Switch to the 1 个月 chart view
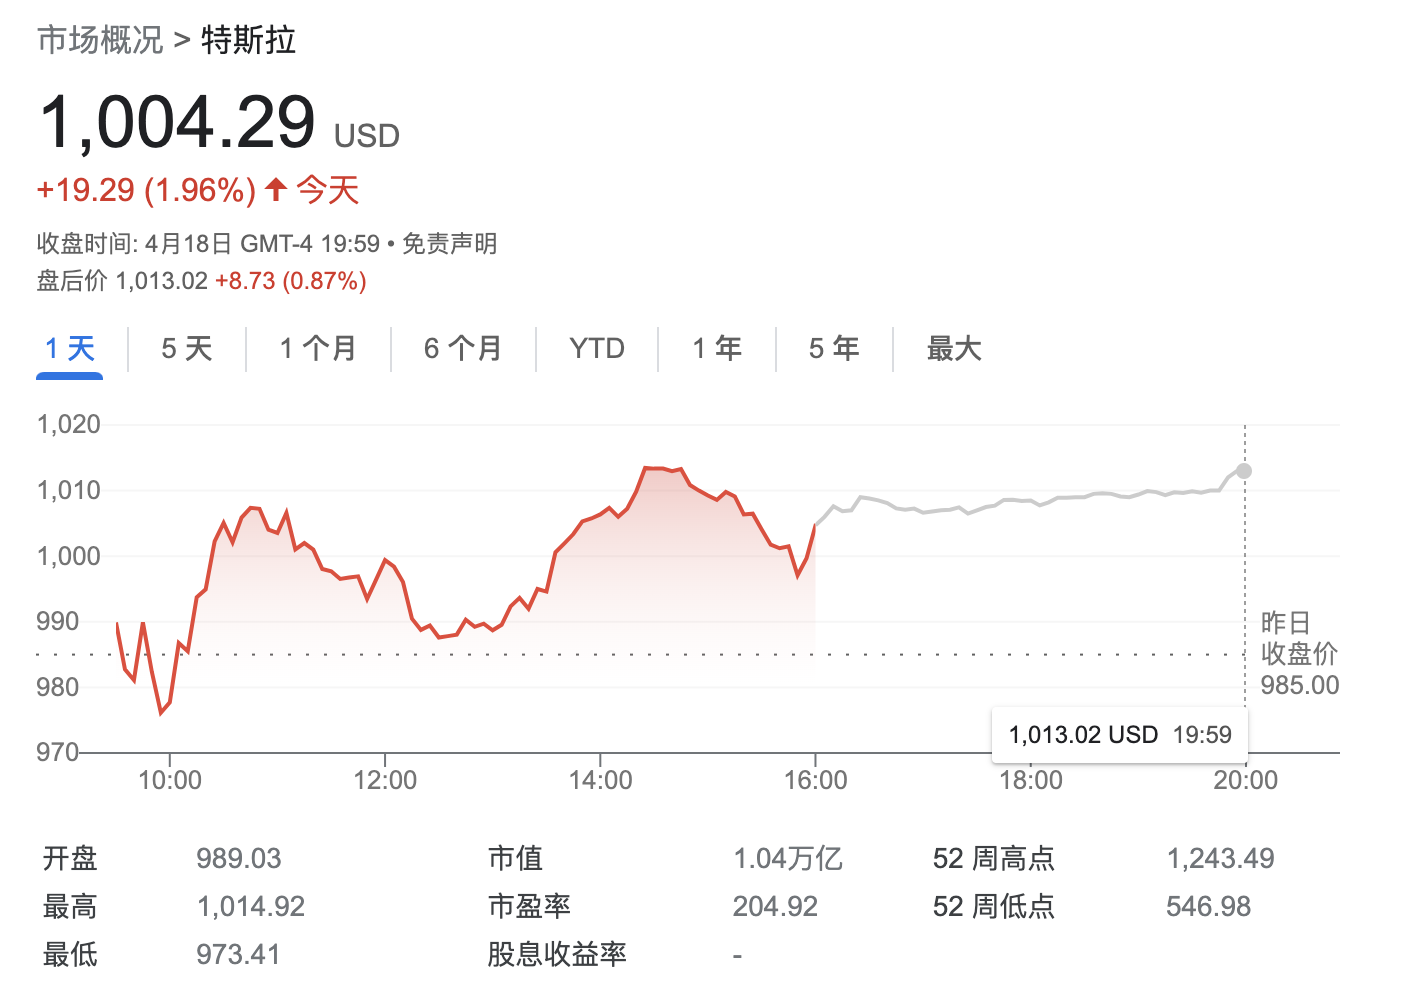 (318, 348)
